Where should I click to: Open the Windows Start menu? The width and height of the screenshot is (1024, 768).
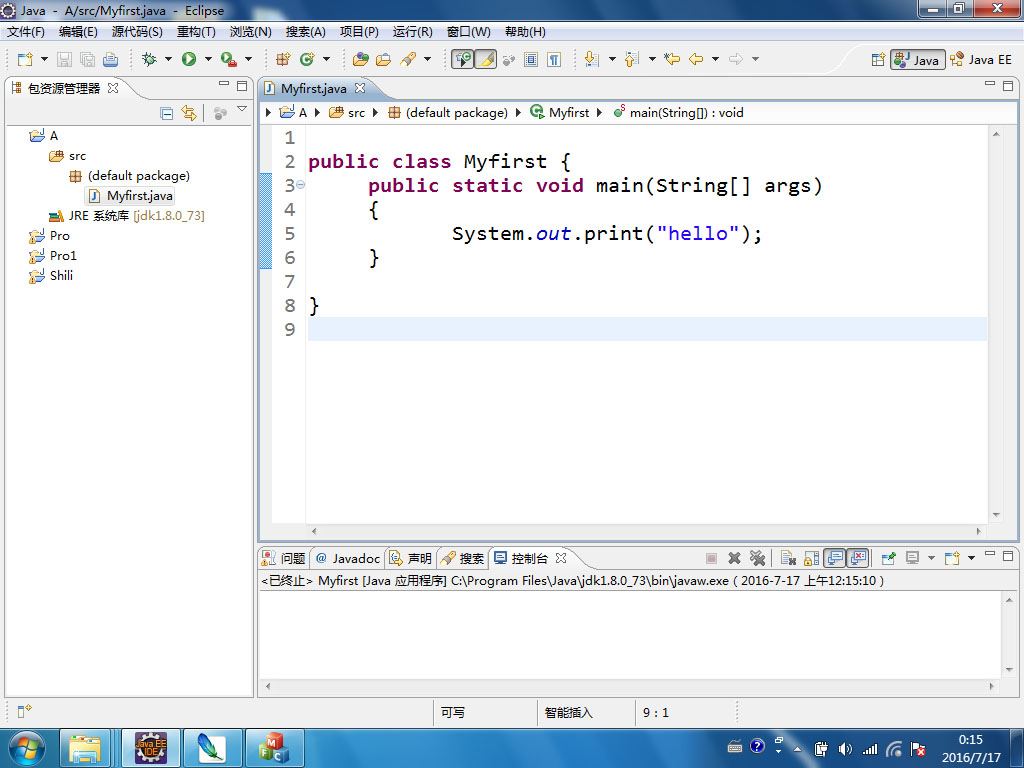[x=26, y=748]
